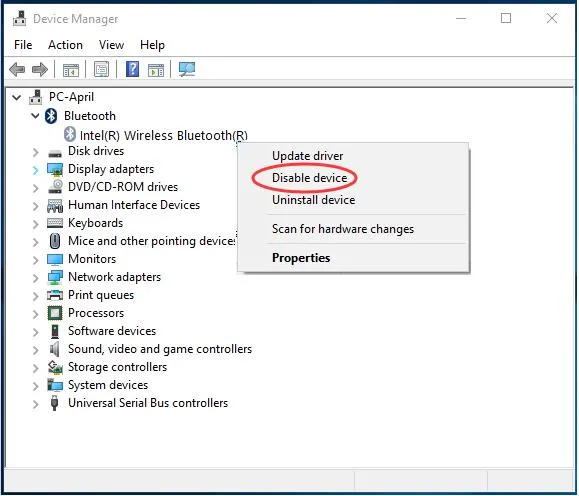The image size is (579, 496).
Task: Expand the Disk drives category
Action: (x=35, y=152)
